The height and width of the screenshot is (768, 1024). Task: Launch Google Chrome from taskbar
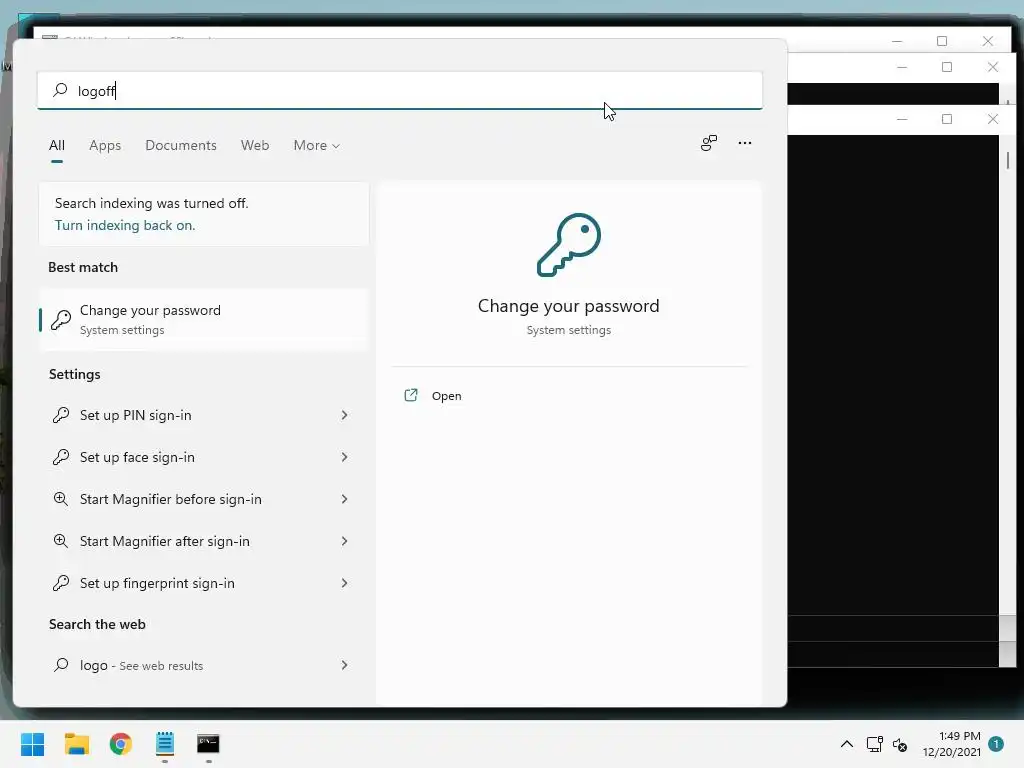tap(121, 744)
